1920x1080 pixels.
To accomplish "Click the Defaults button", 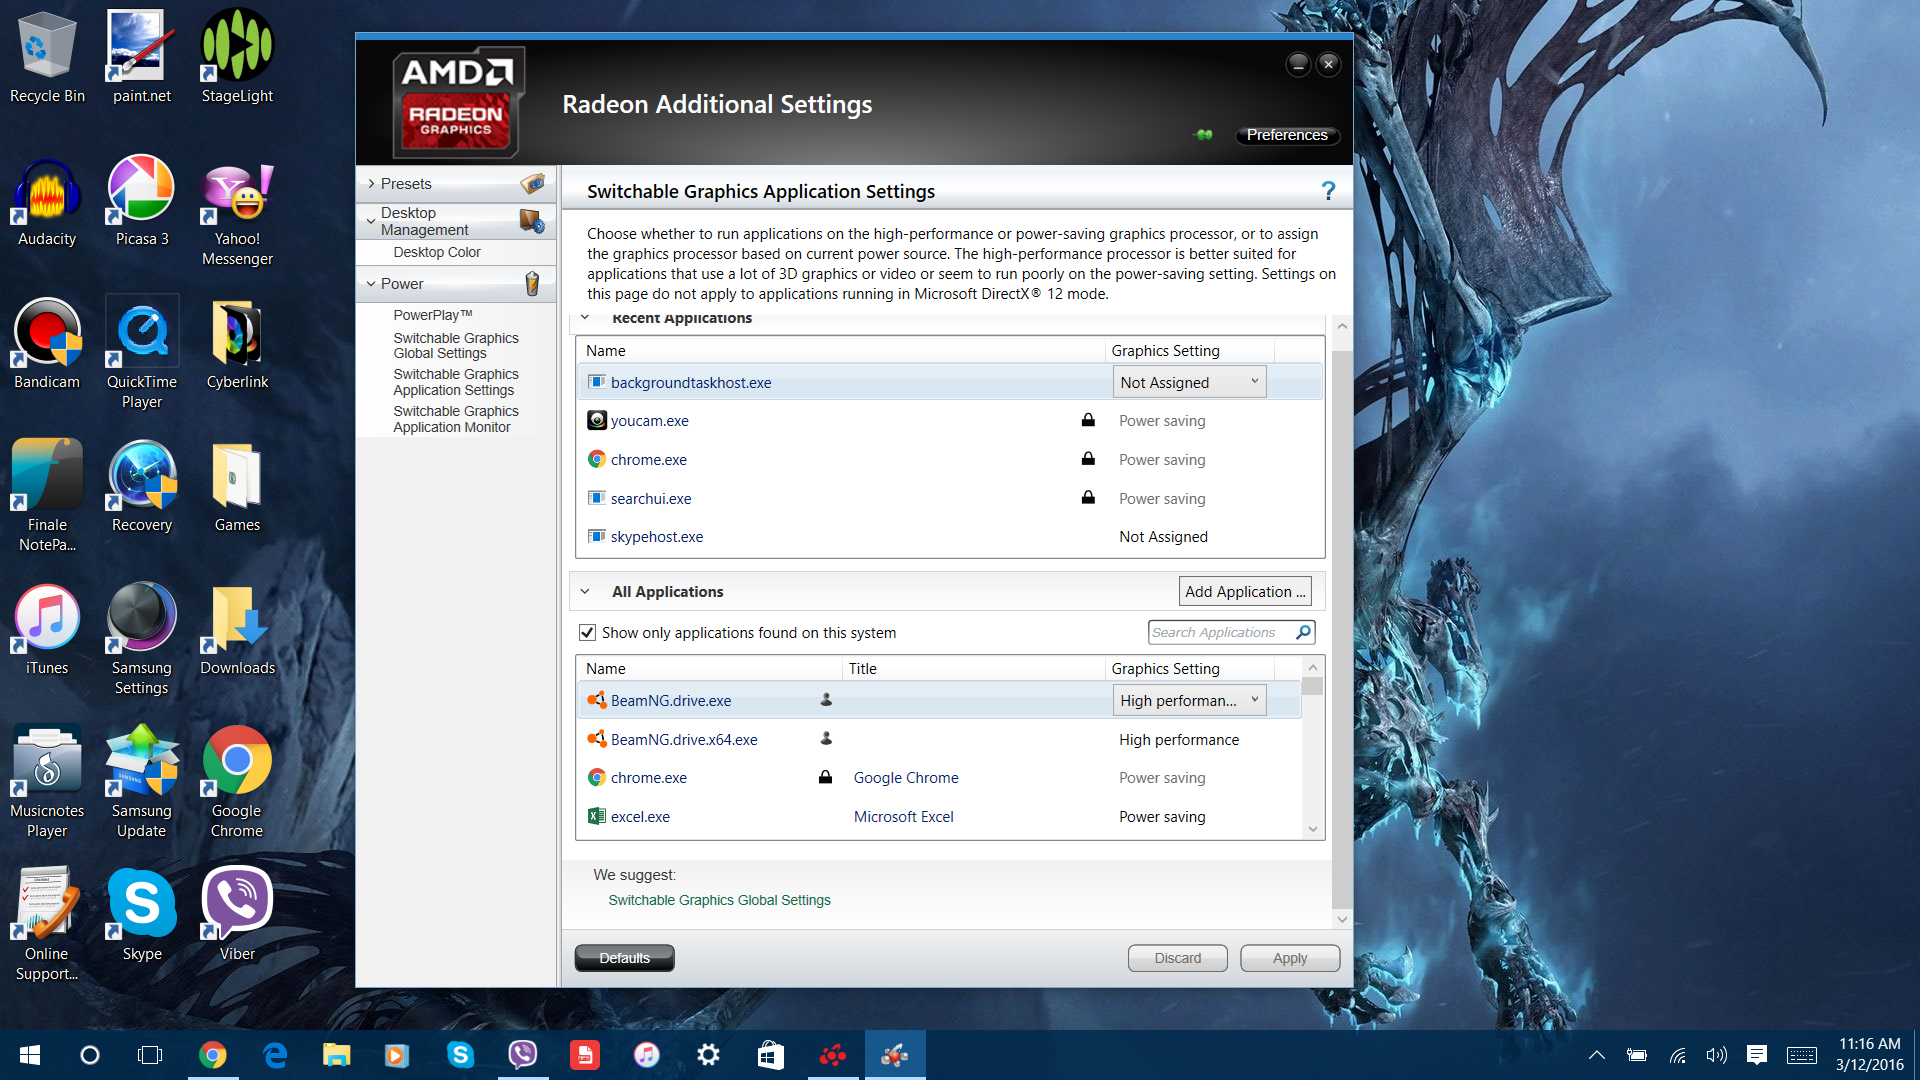I will (624, 958).
